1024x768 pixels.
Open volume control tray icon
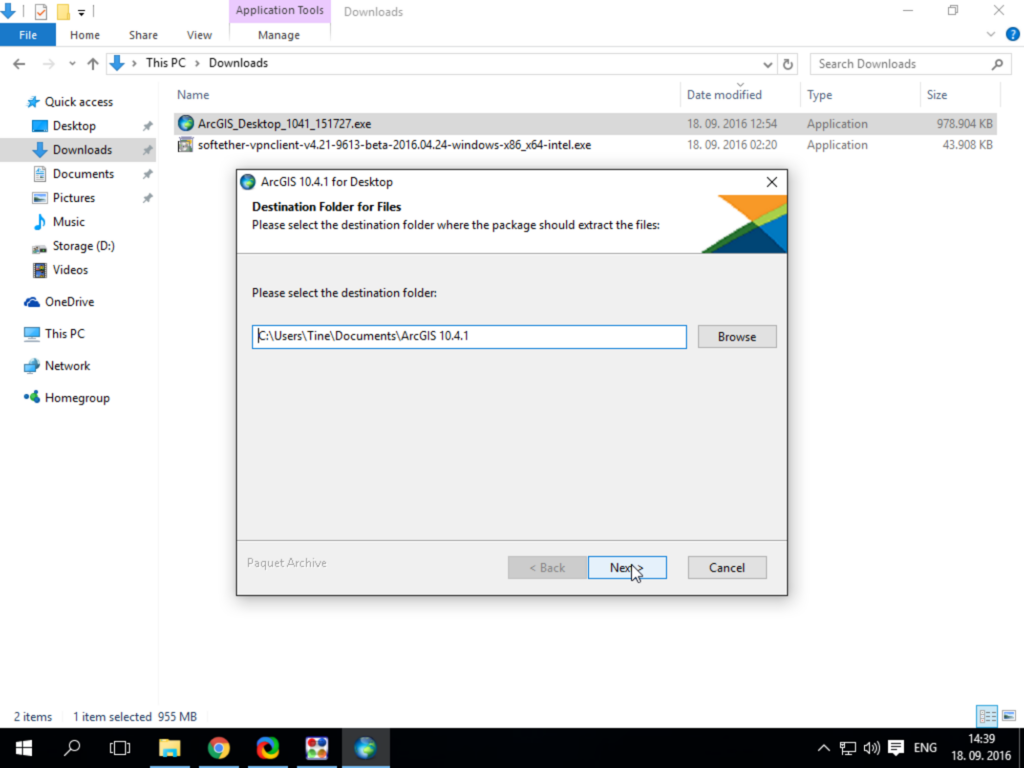[872, 748]
